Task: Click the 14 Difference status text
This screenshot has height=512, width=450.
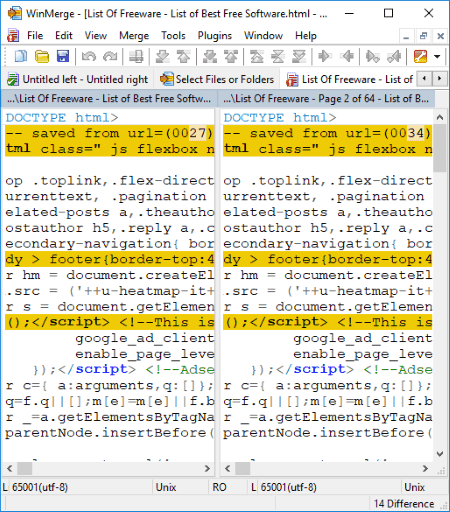Action: 404,503
